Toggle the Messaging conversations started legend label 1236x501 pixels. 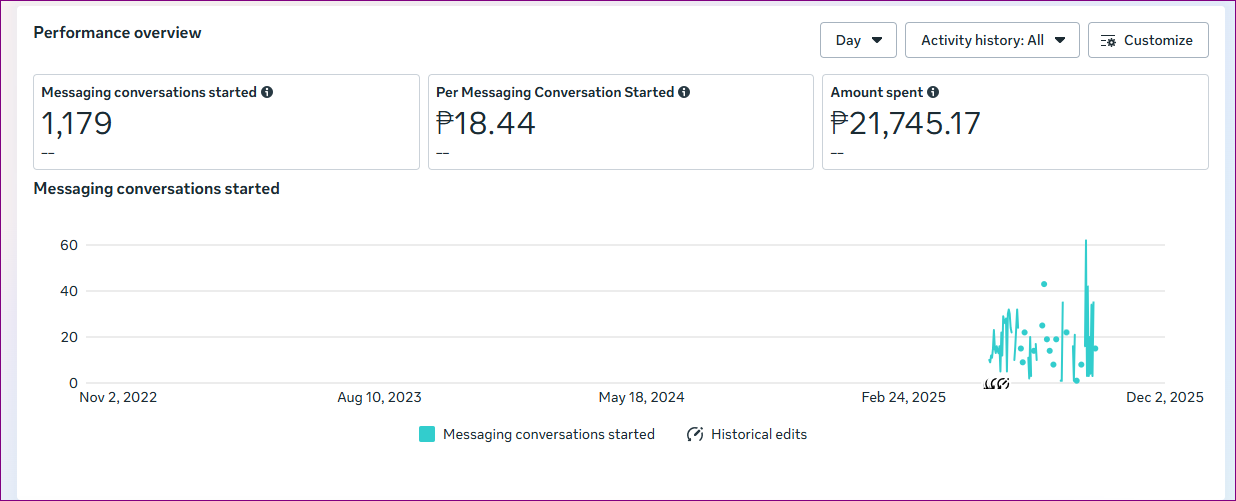548,434
